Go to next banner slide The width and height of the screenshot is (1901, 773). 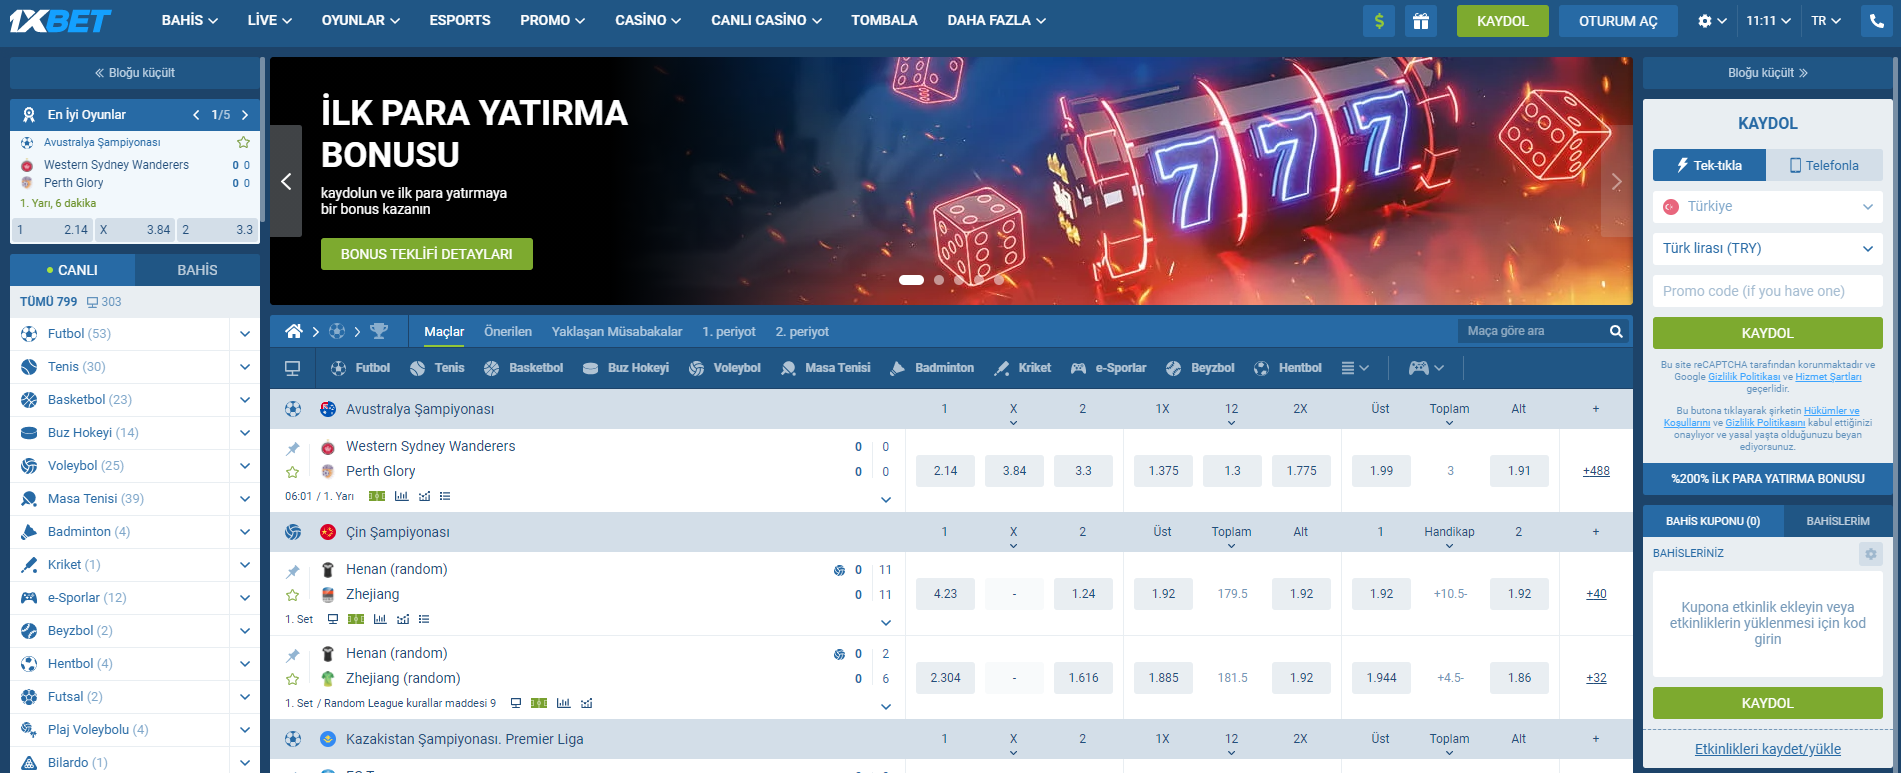pyautogui.click(x=1617, y=181)
